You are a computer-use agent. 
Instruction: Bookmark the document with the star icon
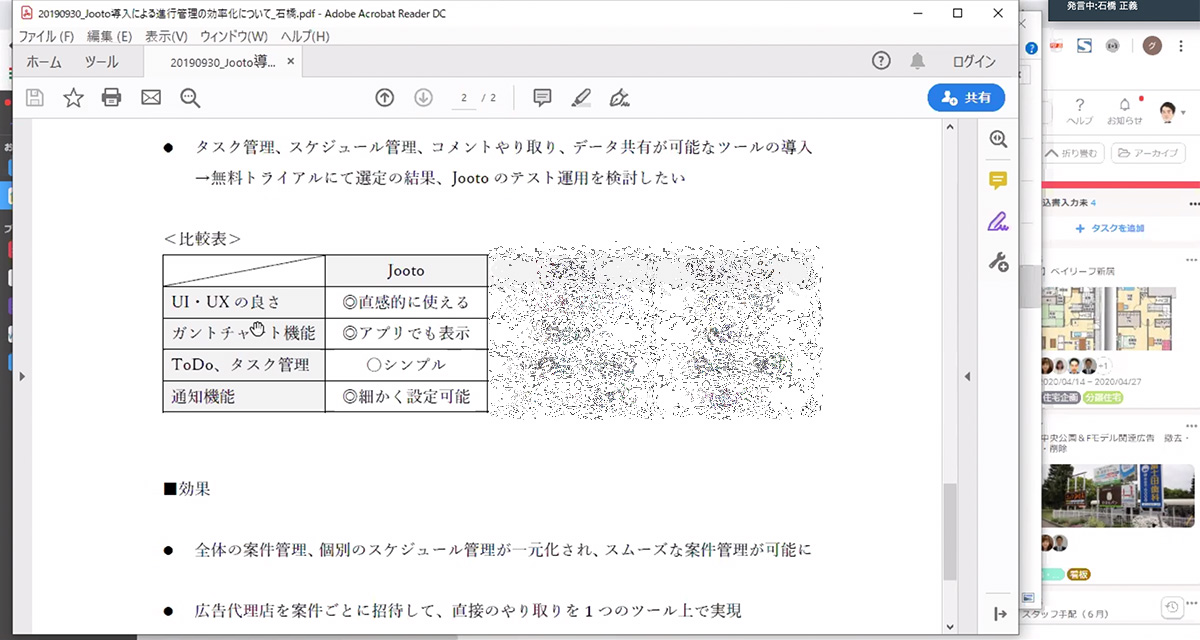click(x=73, y=97)
